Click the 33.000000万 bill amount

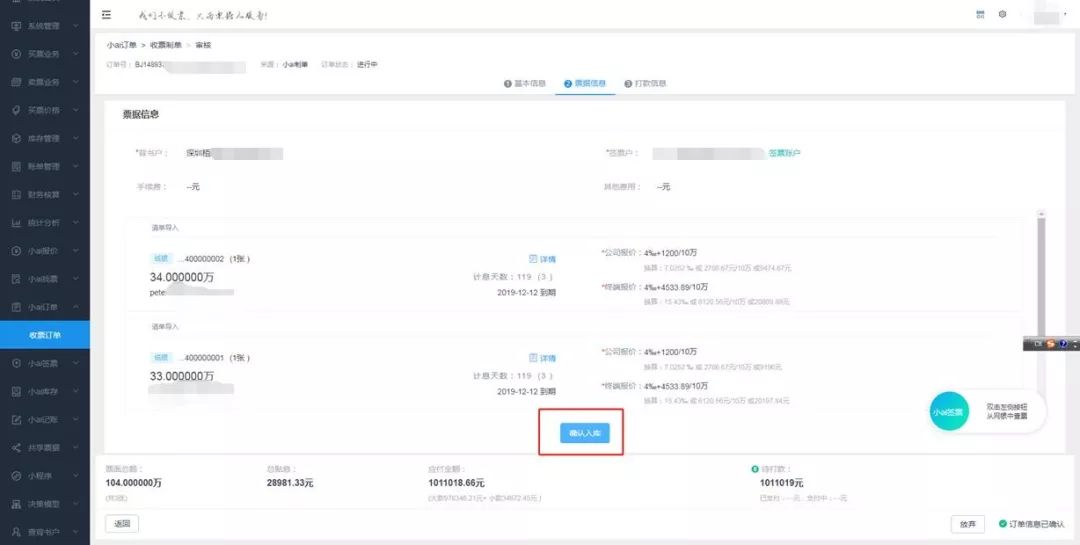(182, 376)
